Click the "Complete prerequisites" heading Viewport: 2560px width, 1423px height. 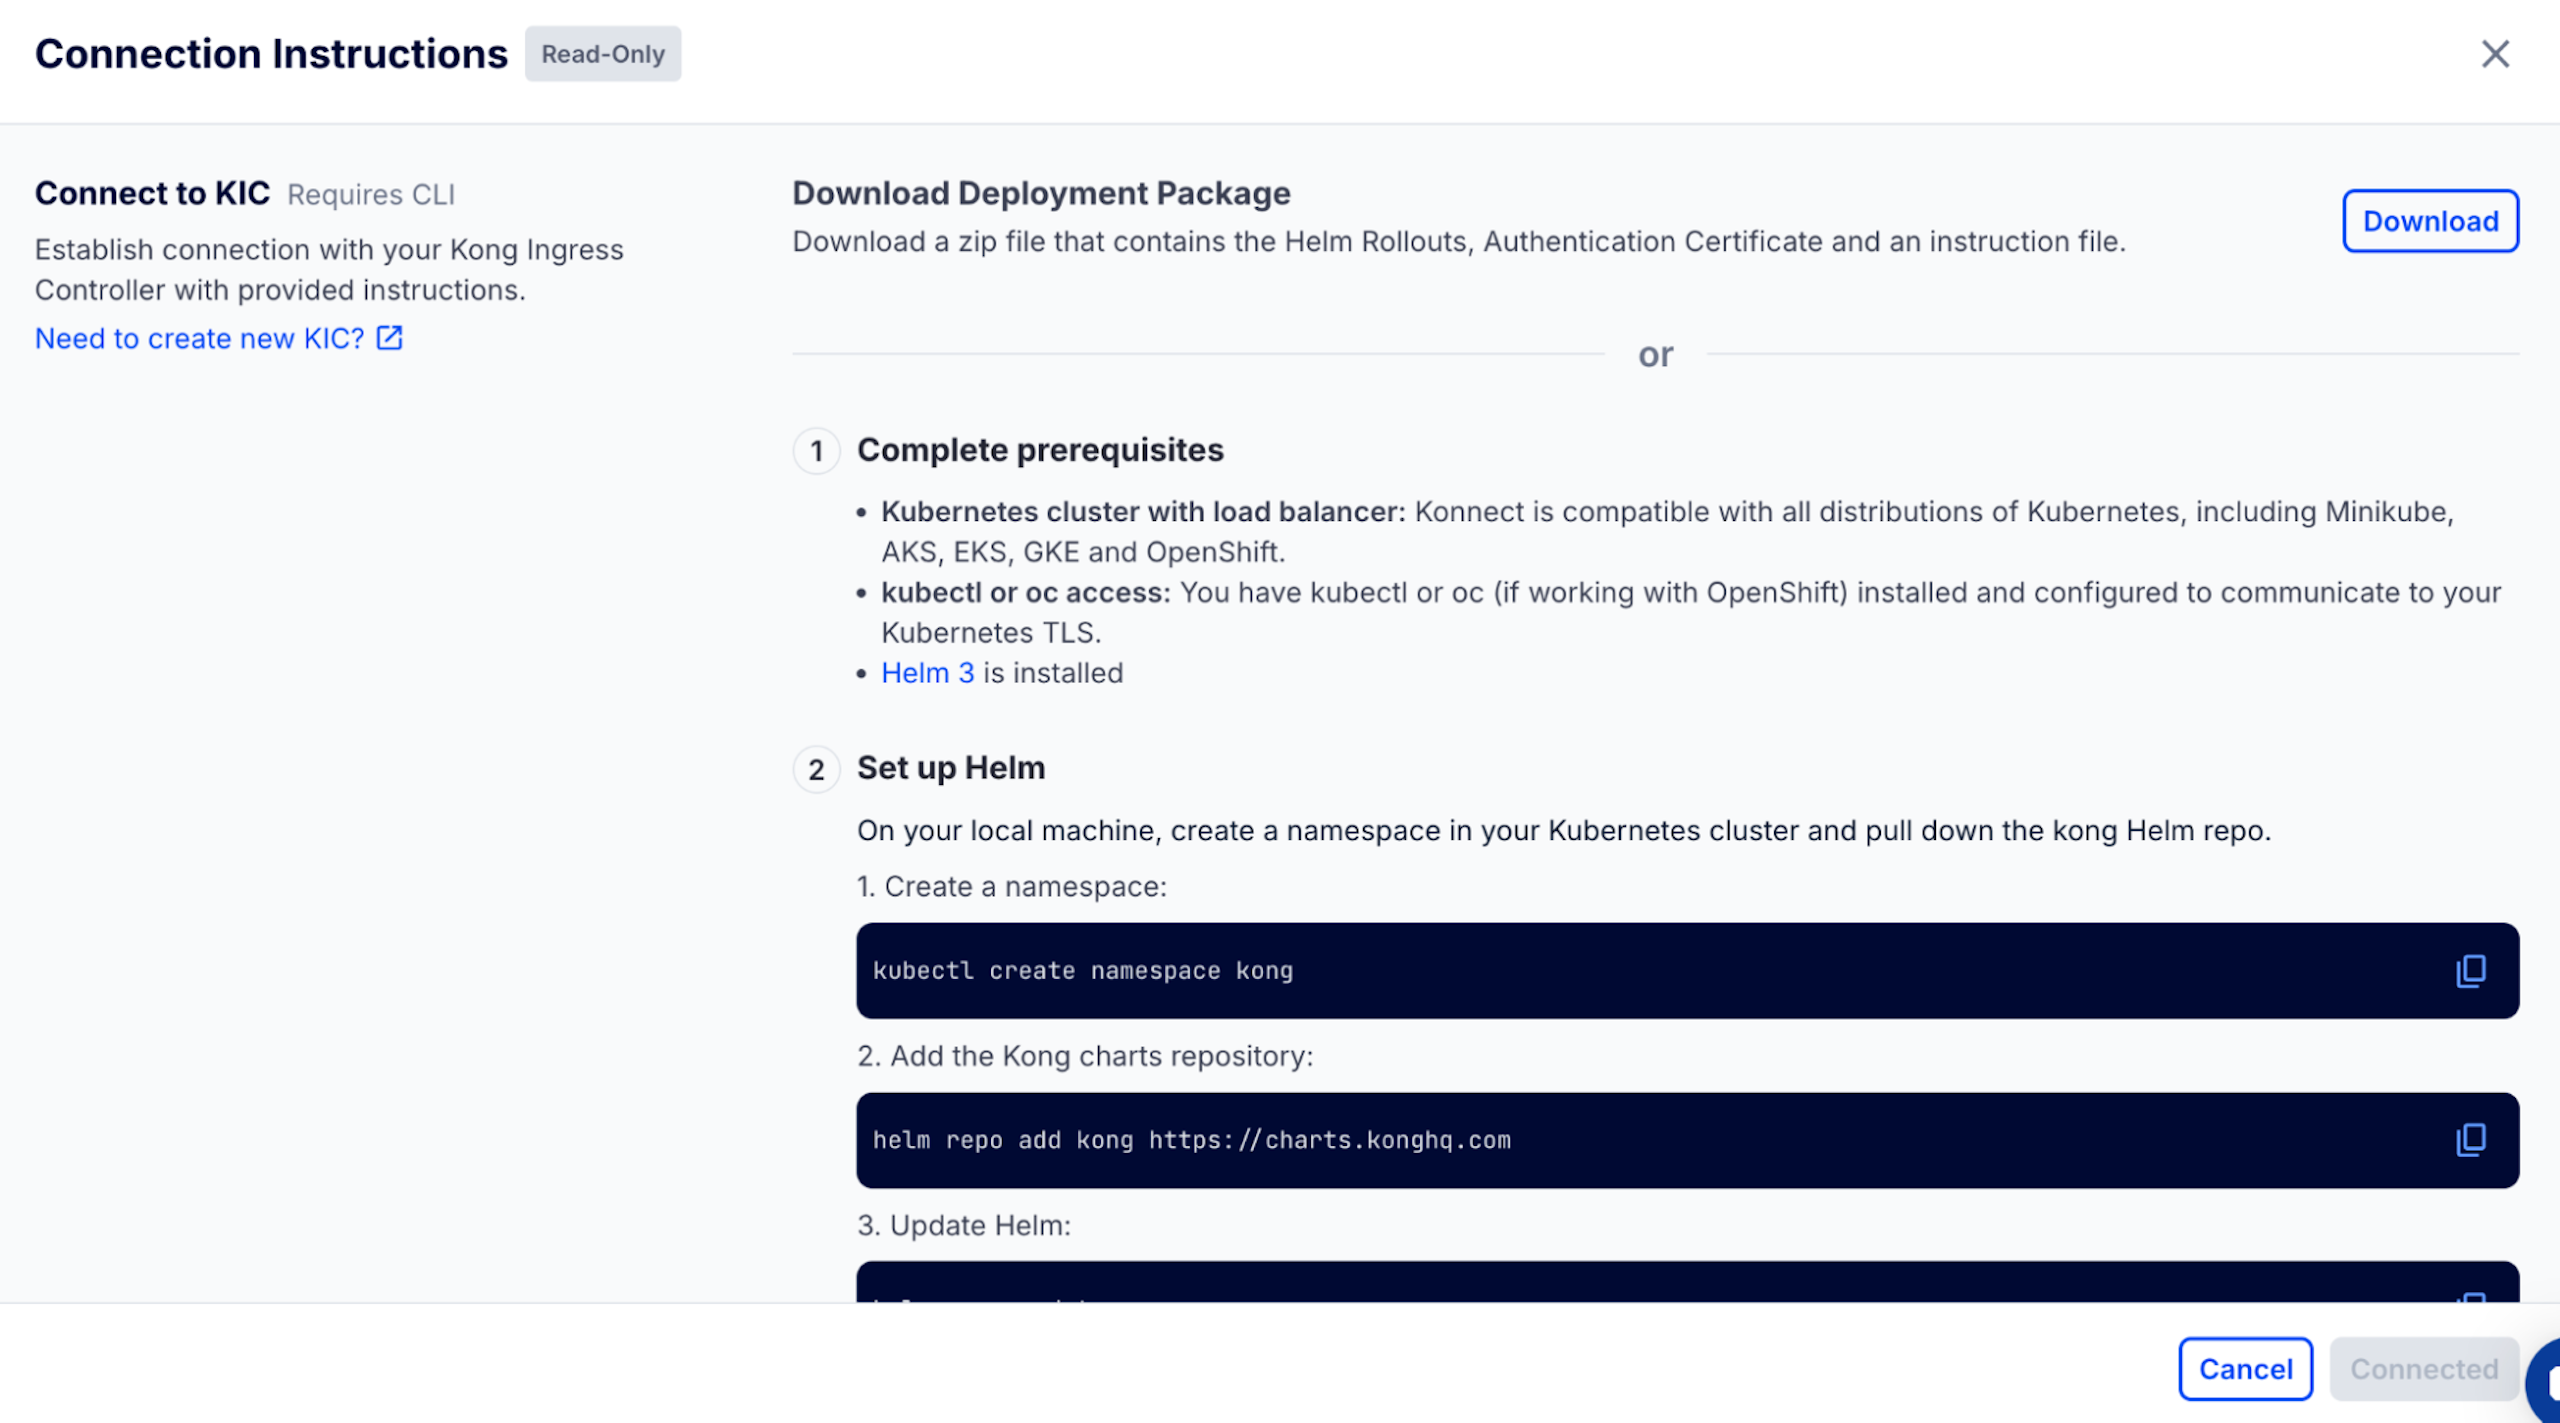click(x=1040, y=450)
